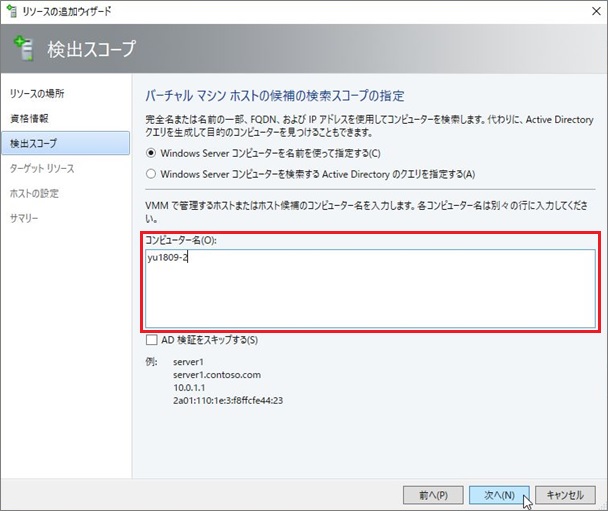The image size is (608, 511).
Task: Click the wizard icon in the title bar
Action: [11, 11]
